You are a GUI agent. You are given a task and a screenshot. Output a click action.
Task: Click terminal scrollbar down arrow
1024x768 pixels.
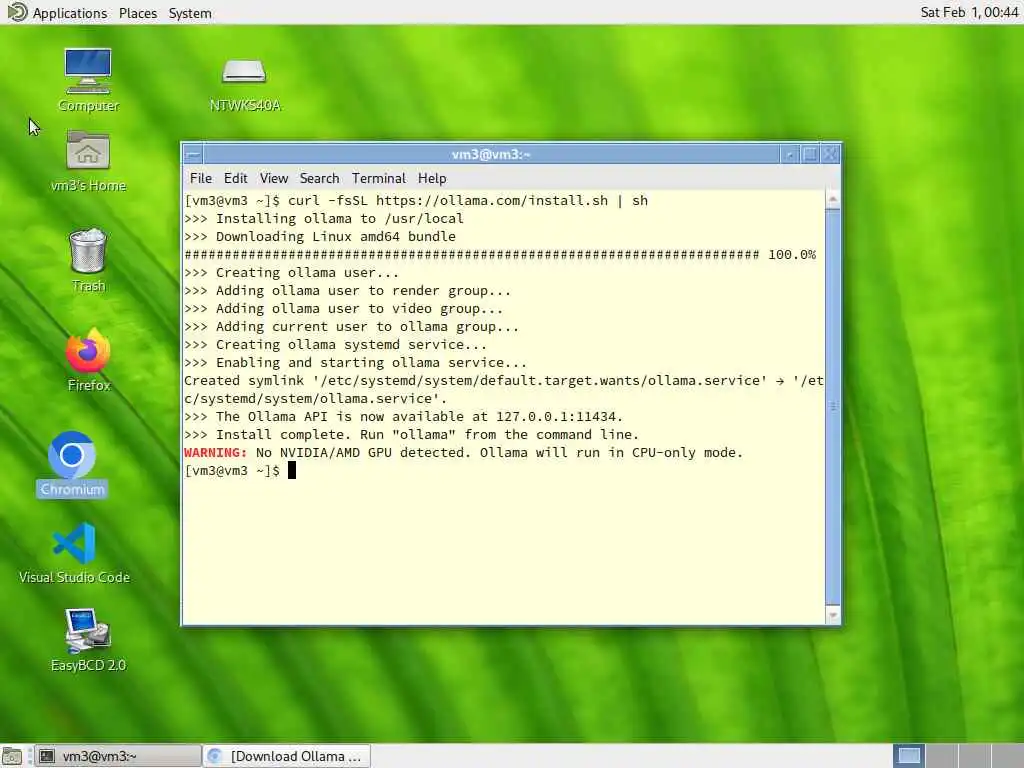pyautogui.click(x=833, y=615)
